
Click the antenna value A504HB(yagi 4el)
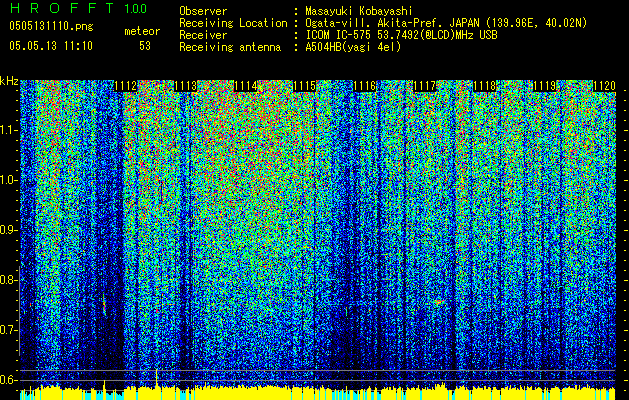353,47
